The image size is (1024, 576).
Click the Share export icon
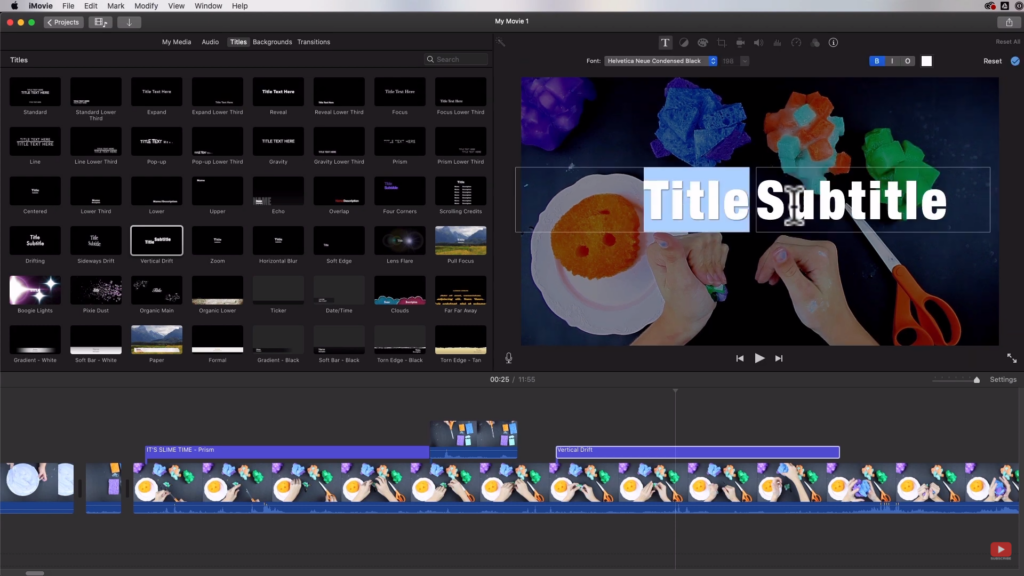(x=1009, y=22)
